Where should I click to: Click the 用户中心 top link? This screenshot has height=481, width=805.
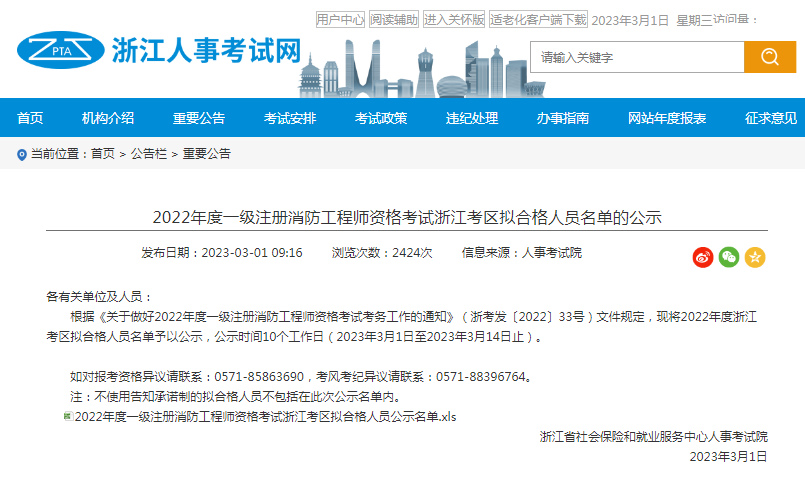340,19
